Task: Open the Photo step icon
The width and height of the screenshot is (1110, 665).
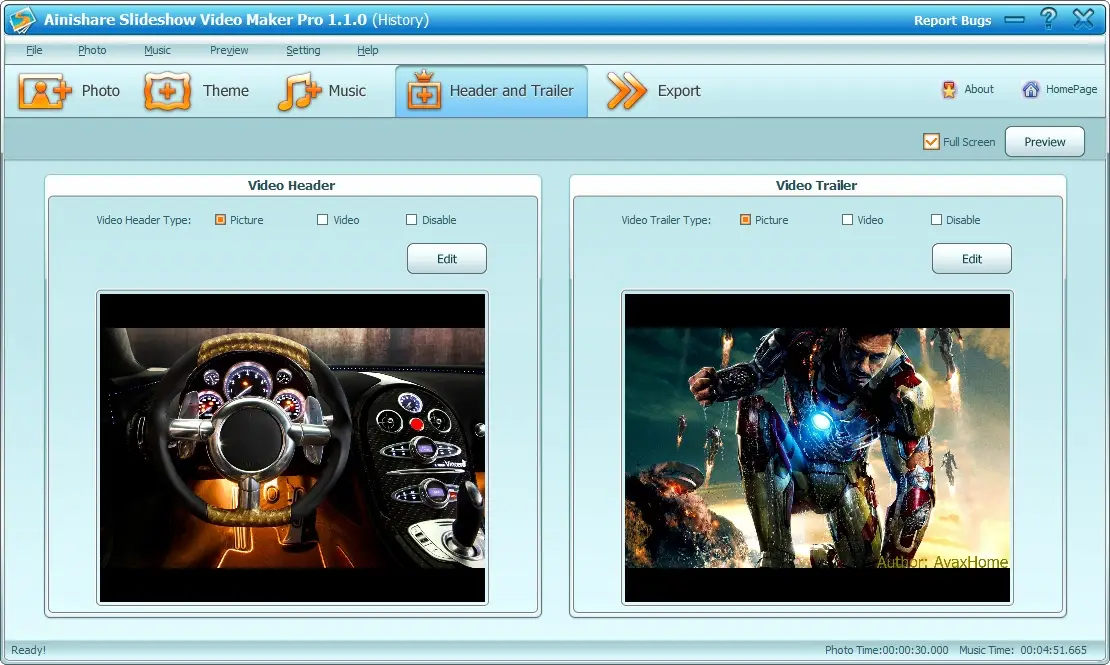Action: [45, 91]
